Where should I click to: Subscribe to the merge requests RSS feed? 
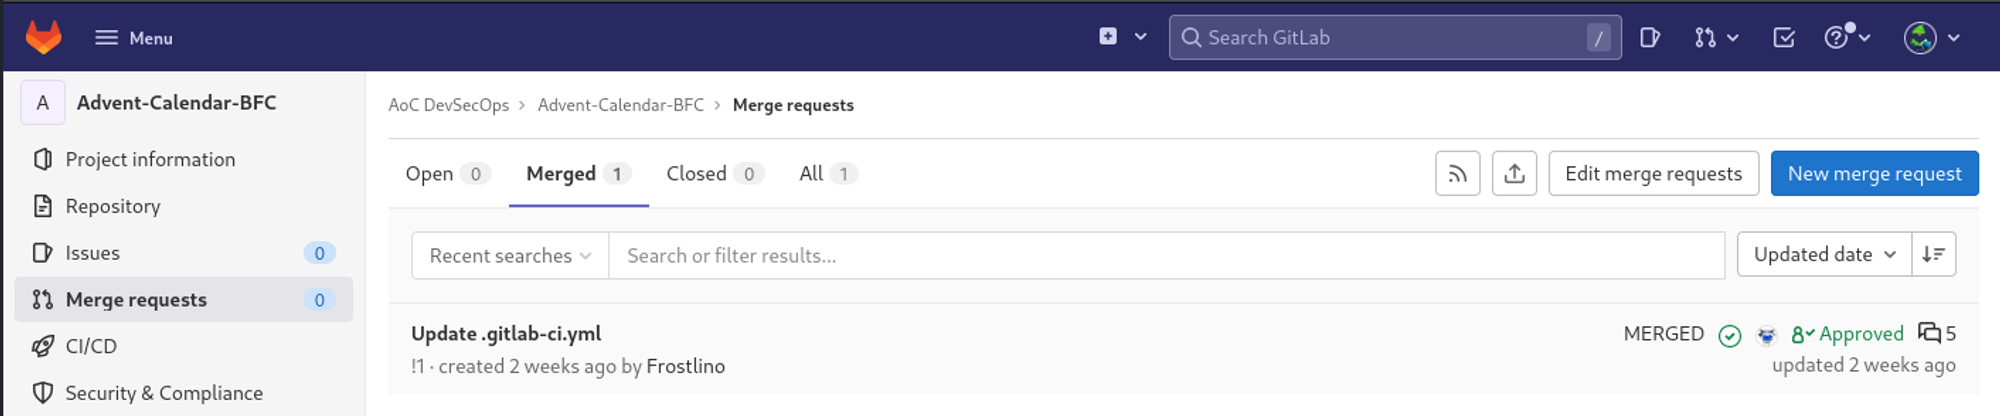[x=1458, y=173]
